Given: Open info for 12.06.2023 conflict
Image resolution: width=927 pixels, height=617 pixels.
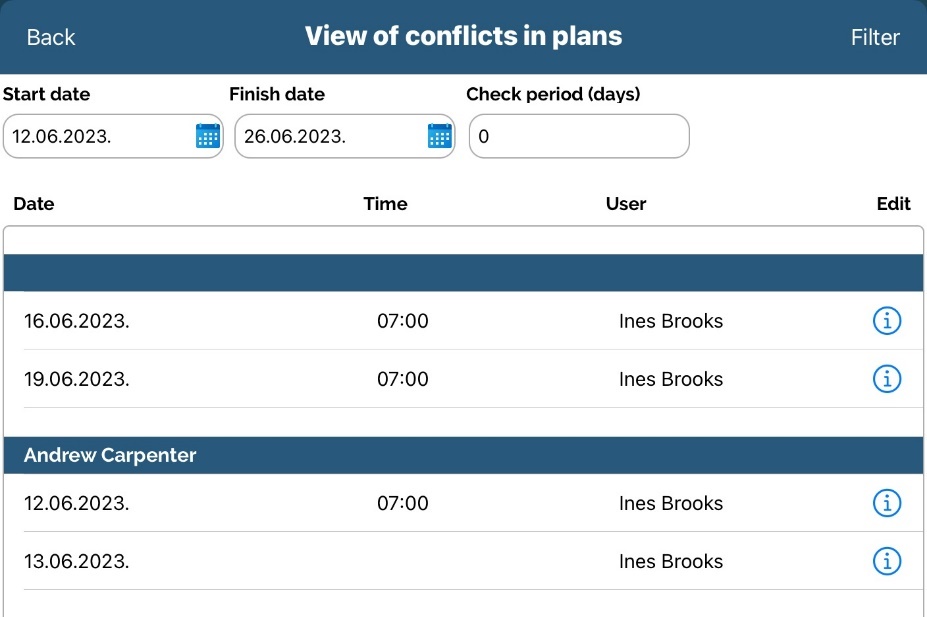Looking at the screenshot, I should point(887,503).
